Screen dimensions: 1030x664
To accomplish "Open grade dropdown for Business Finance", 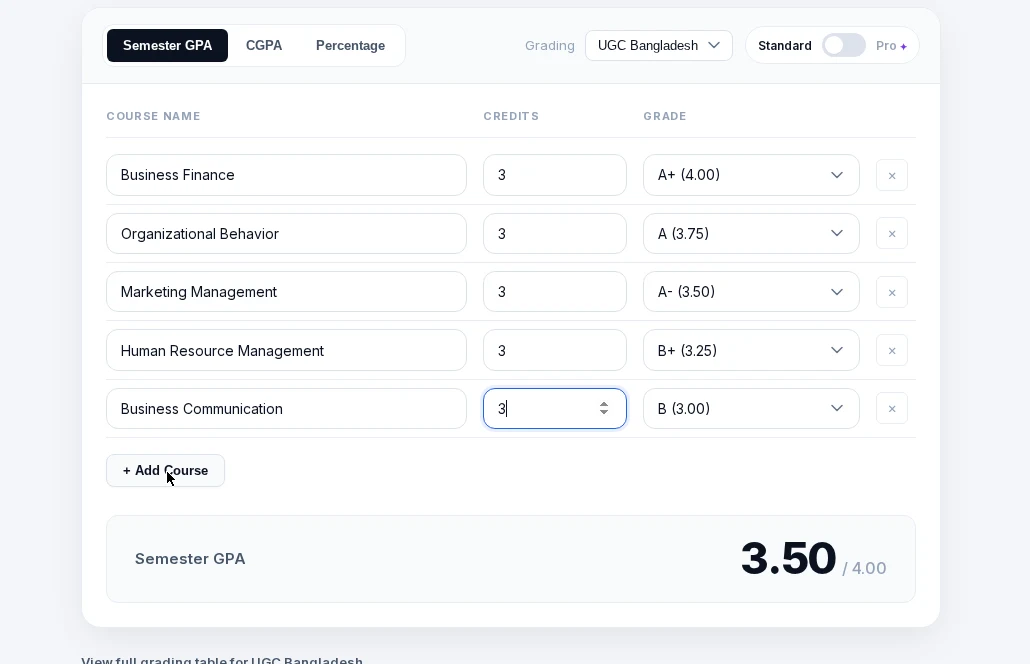I will click(x=751, y=175).
